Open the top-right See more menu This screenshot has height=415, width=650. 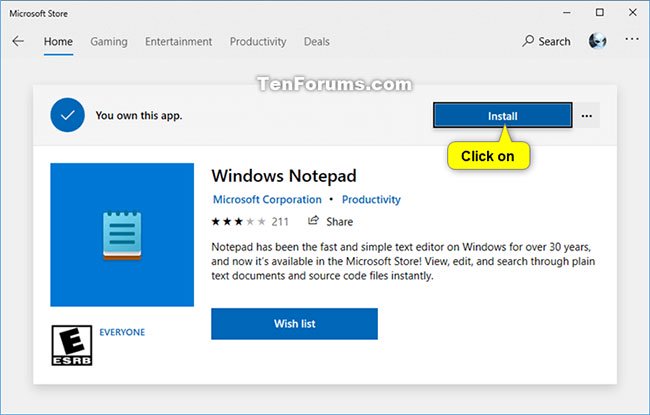(x=632, y=39)
